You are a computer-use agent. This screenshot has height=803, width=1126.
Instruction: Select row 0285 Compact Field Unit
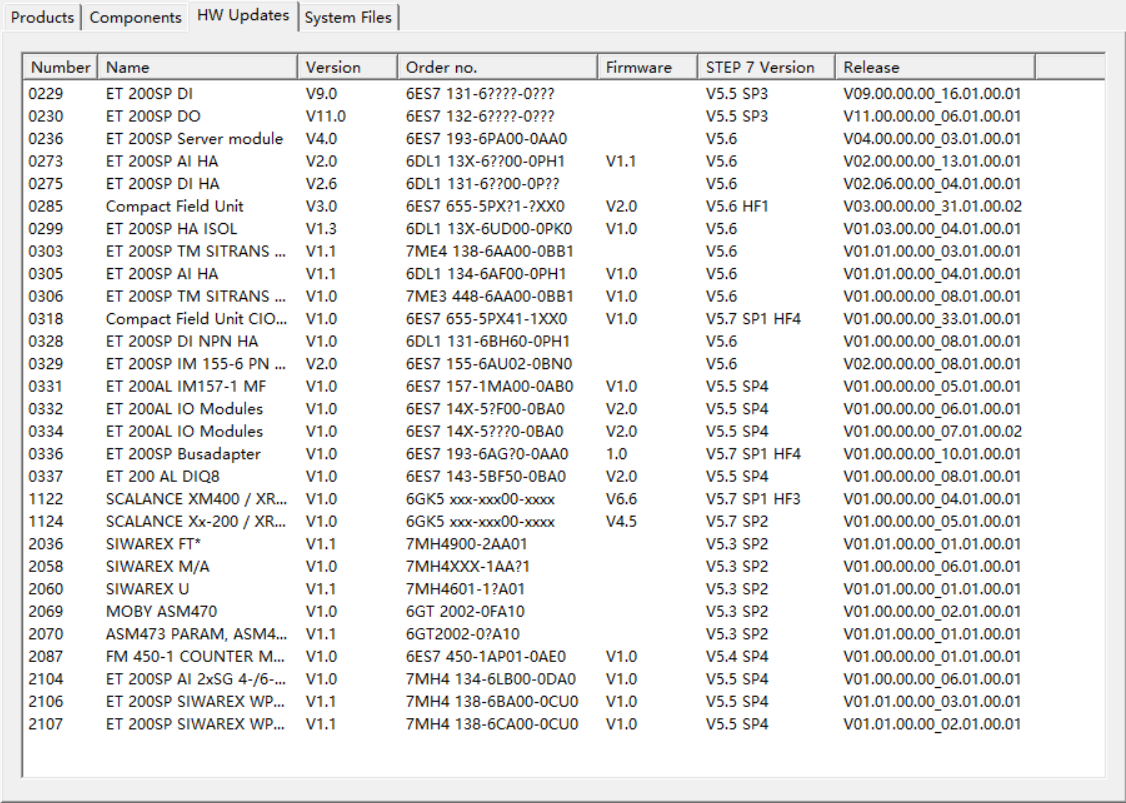[174, 206]
